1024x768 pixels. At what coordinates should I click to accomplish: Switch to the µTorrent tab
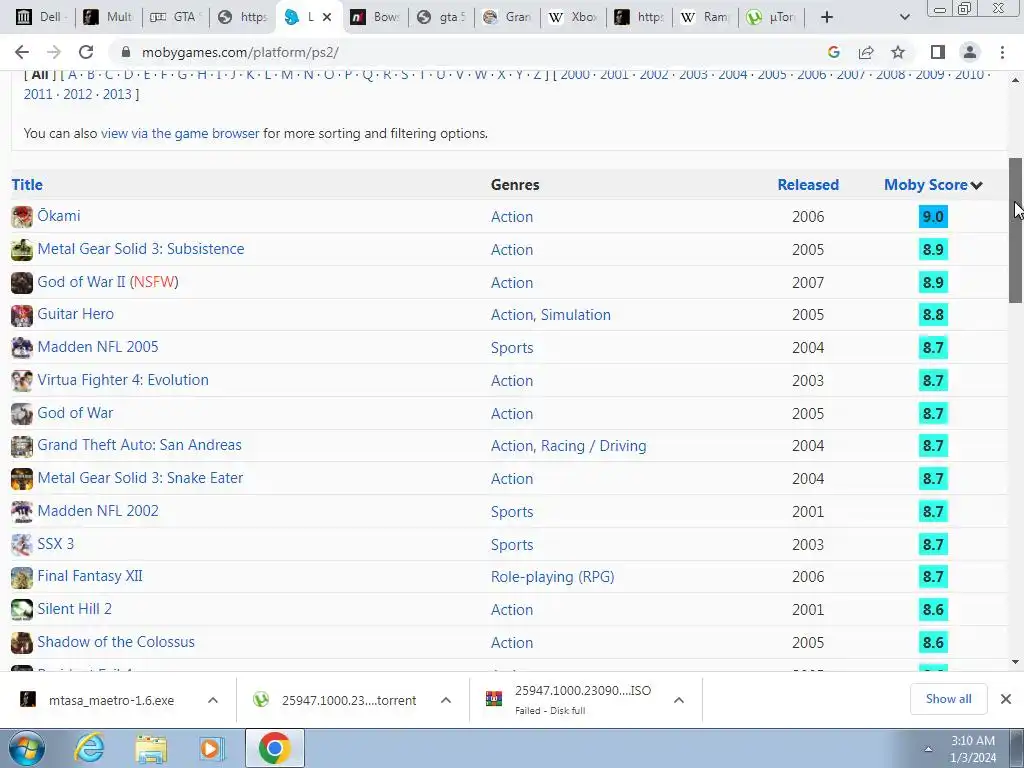pos(772,17)
